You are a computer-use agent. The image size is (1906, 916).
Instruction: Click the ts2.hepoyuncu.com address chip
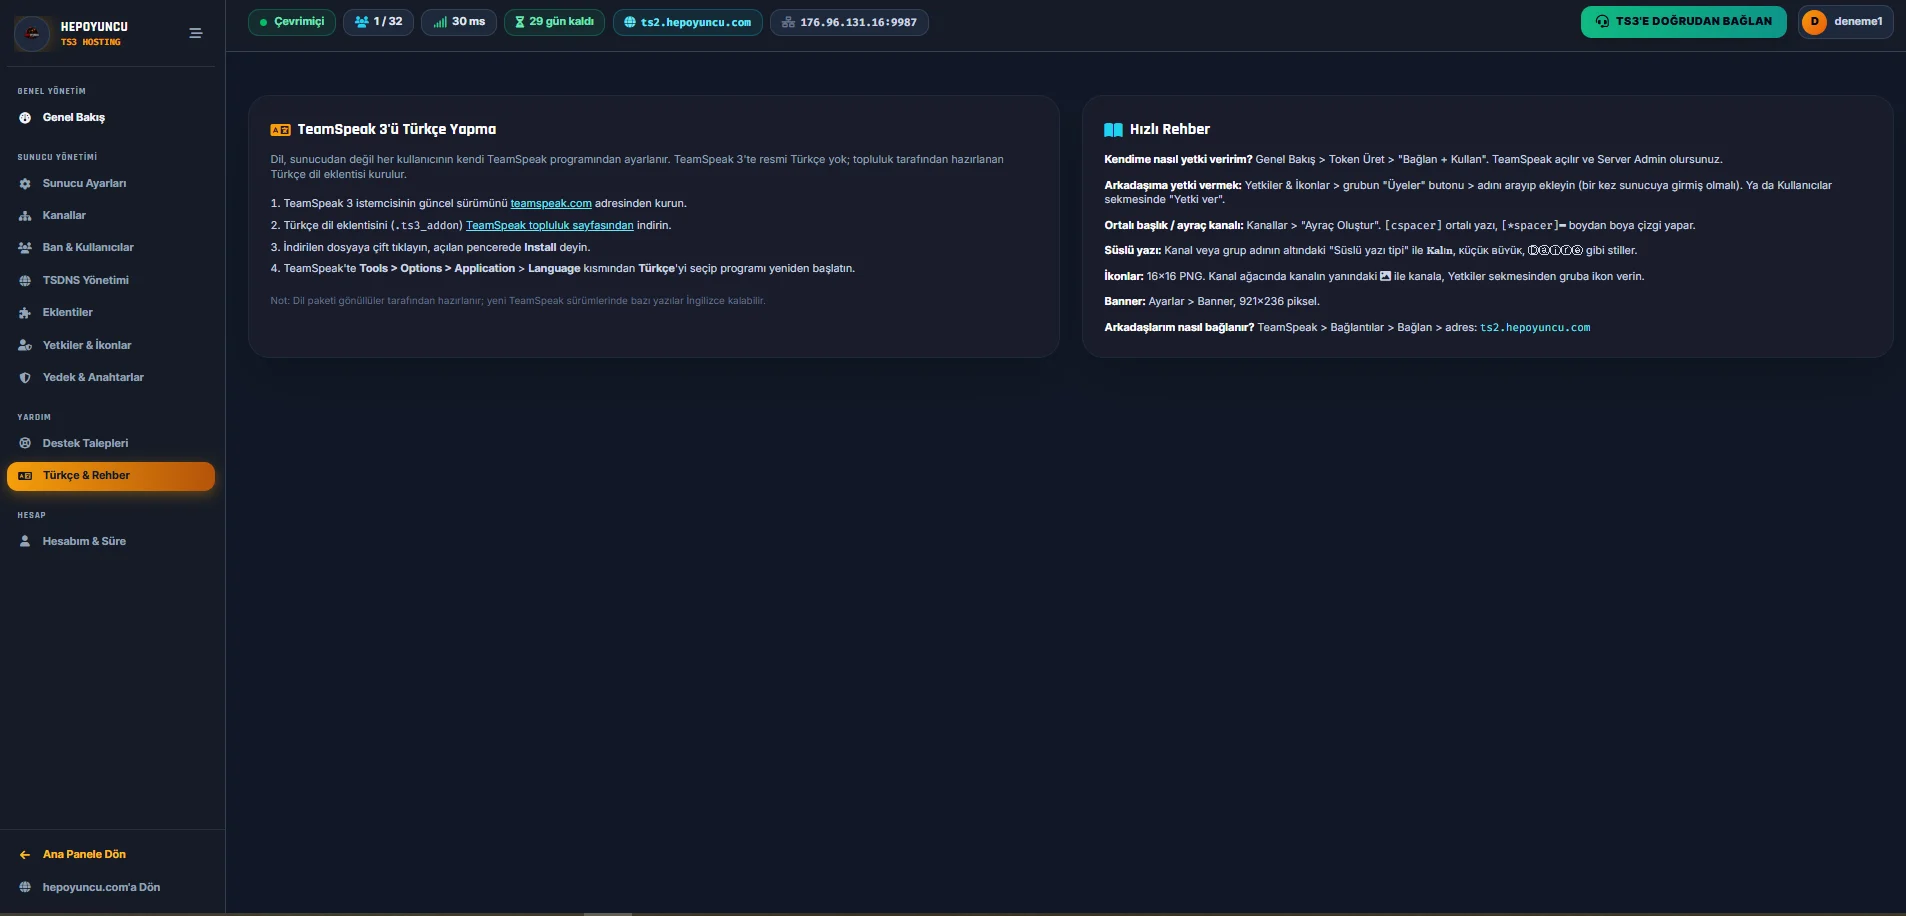(687, 22)
